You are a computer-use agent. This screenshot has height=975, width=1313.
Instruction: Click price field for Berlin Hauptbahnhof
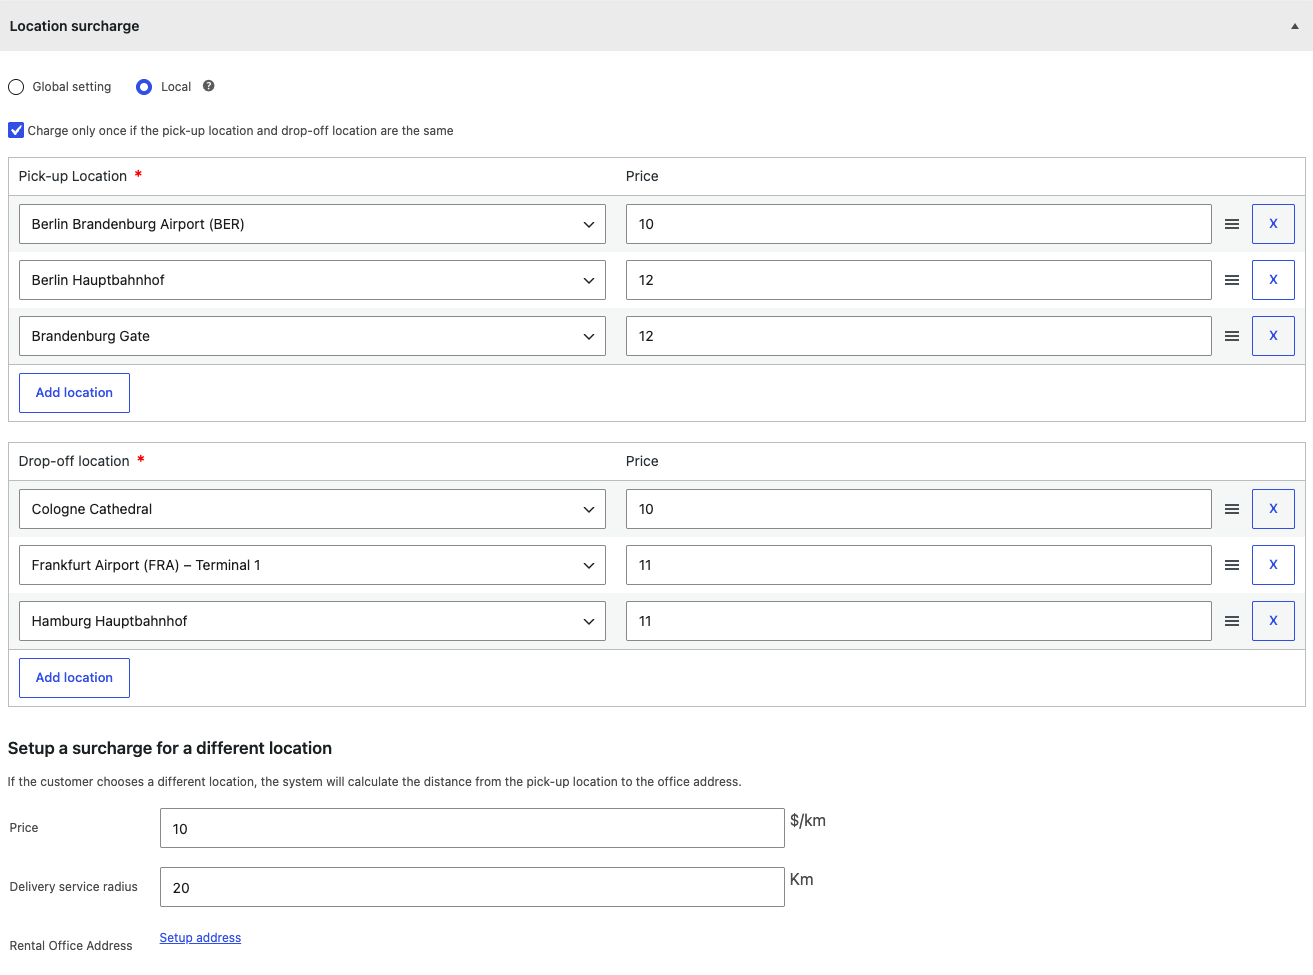point(919,280)
